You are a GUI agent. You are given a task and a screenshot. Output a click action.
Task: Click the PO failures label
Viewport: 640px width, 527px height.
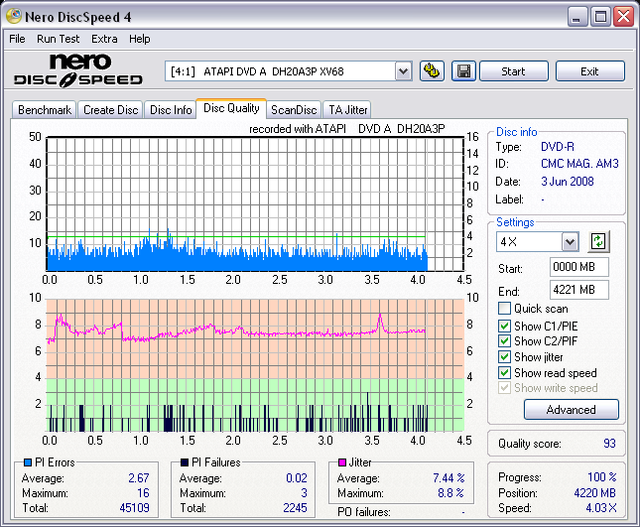pos(364,511)
